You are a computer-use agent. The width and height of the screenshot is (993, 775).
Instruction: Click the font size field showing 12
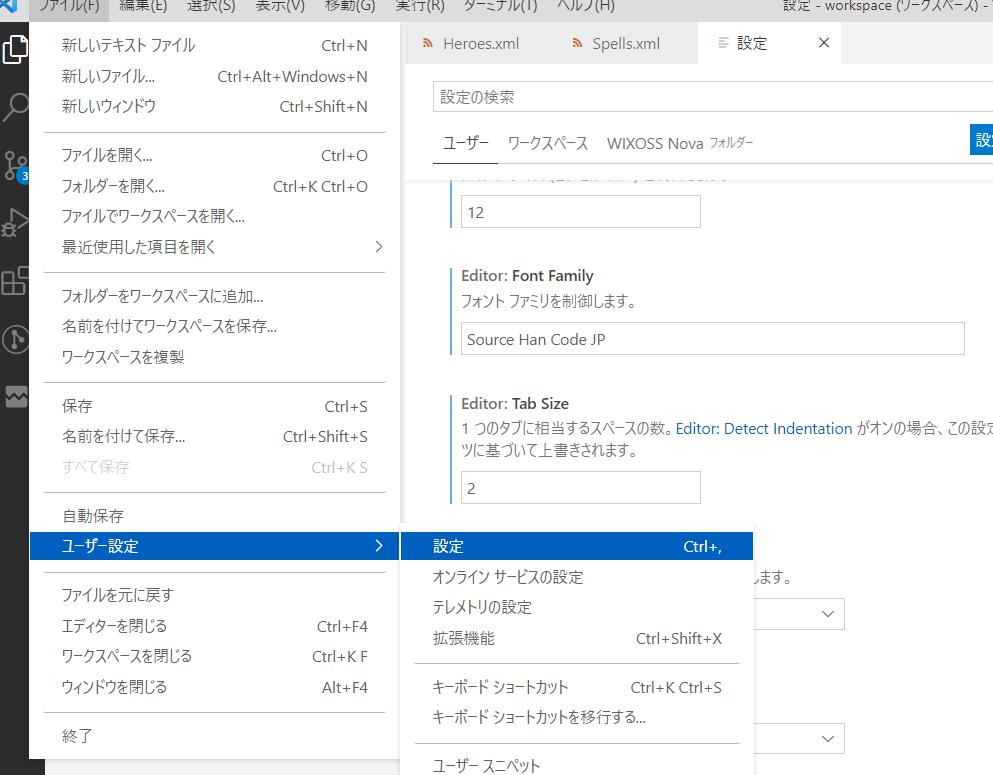580,211
